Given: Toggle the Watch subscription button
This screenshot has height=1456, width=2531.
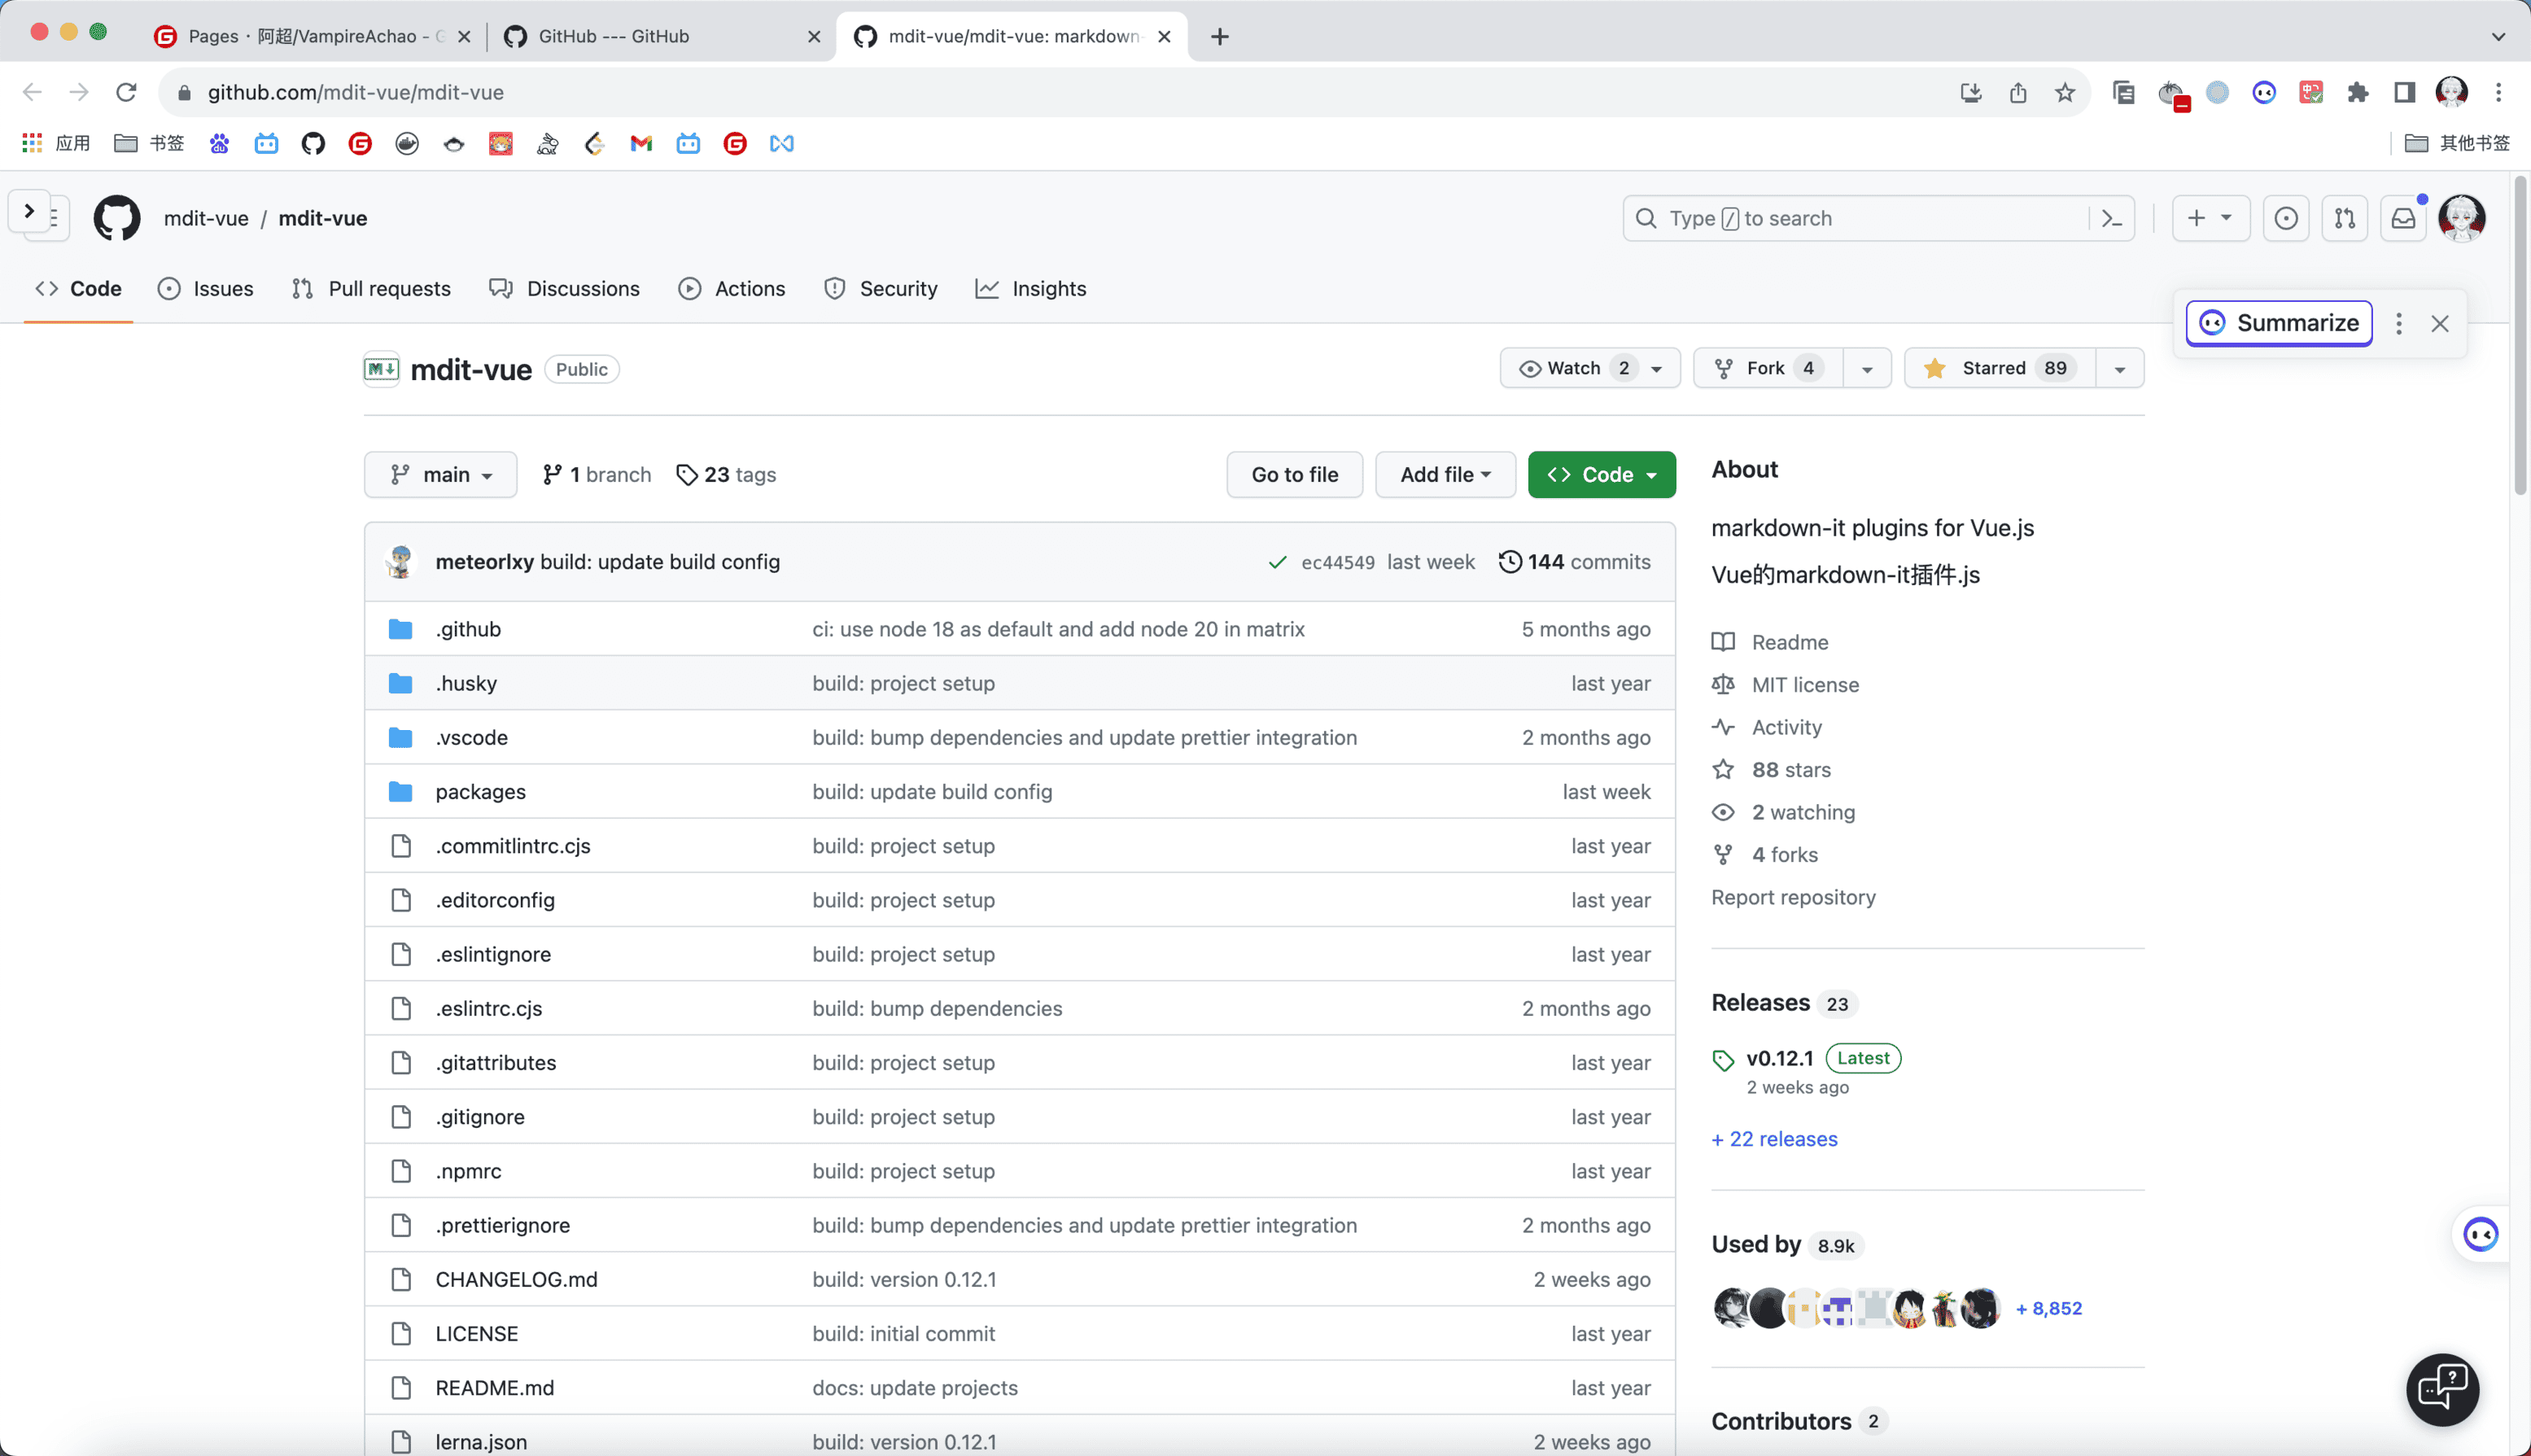Looking at the screenshot, I should click(1574, 368).
